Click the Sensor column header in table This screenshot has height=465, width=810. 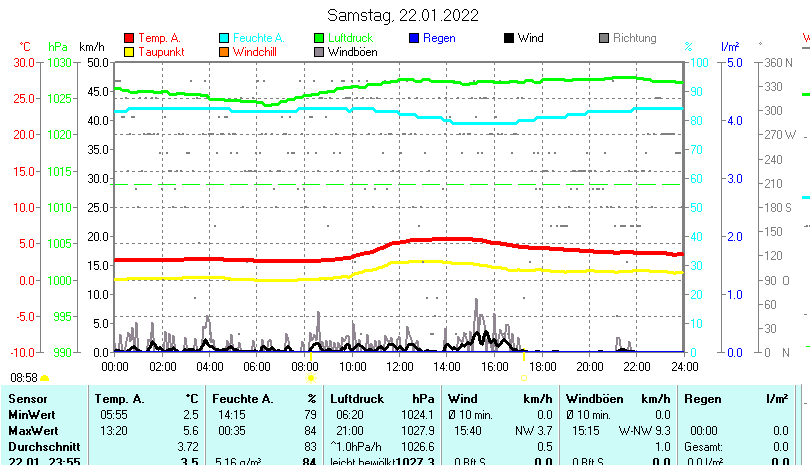pos(28,399)
